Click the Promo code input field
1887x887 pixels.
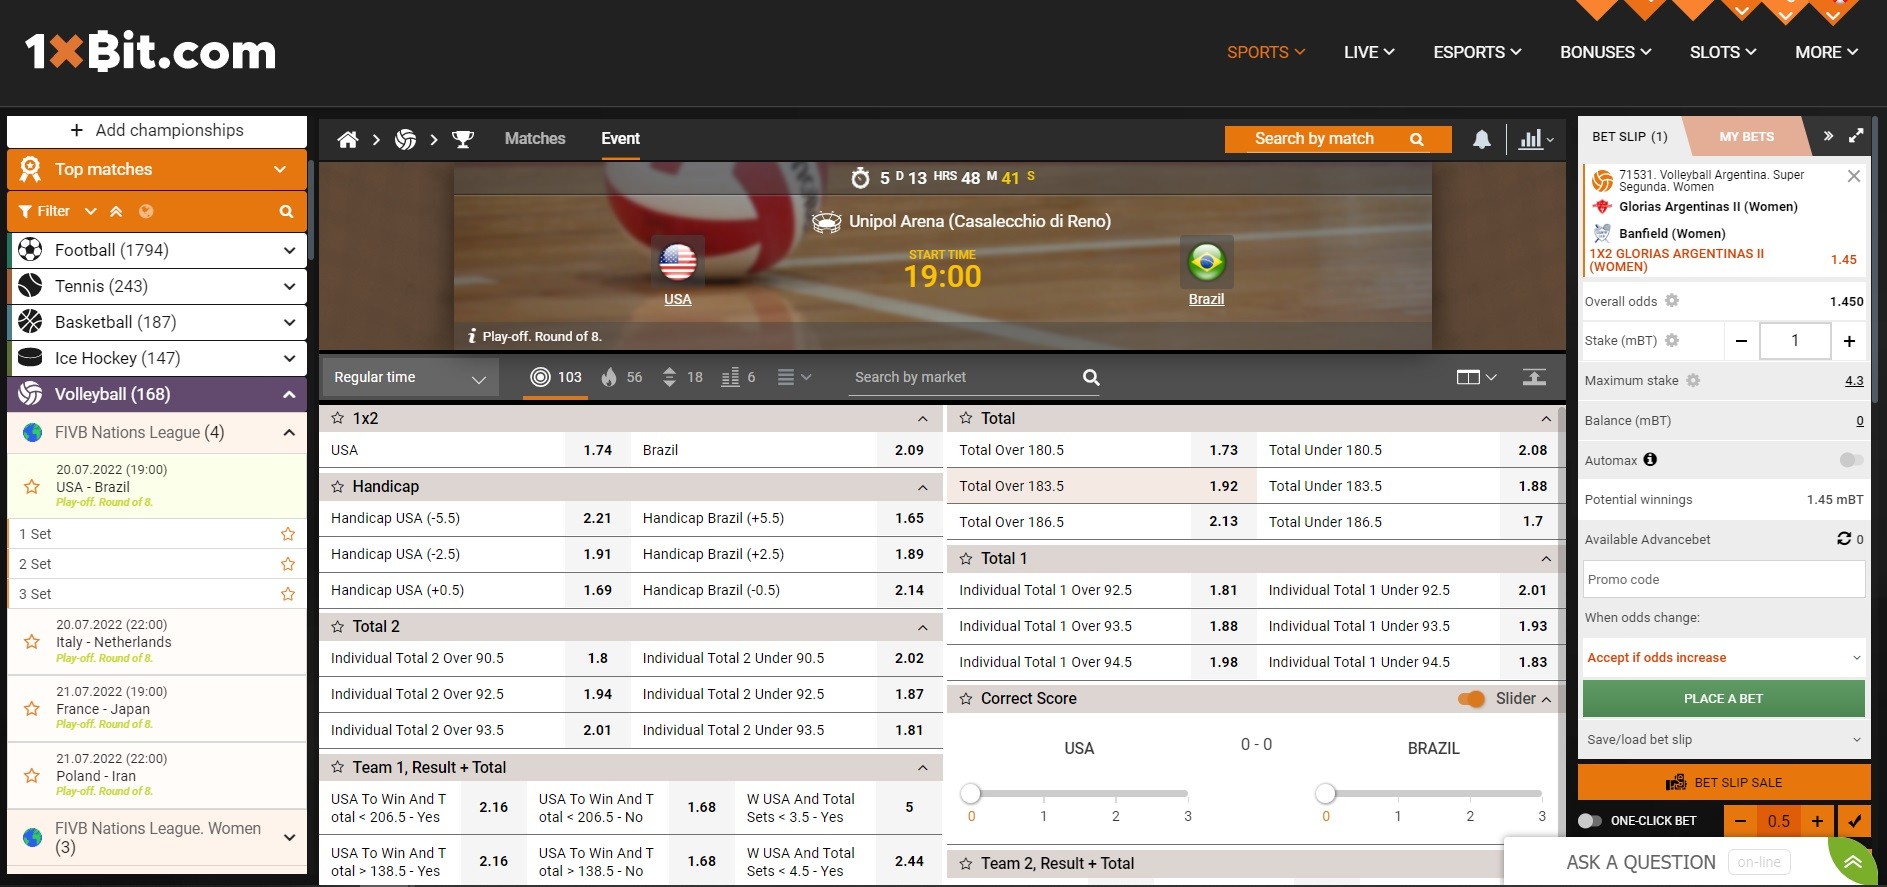tap(1723, 580)
